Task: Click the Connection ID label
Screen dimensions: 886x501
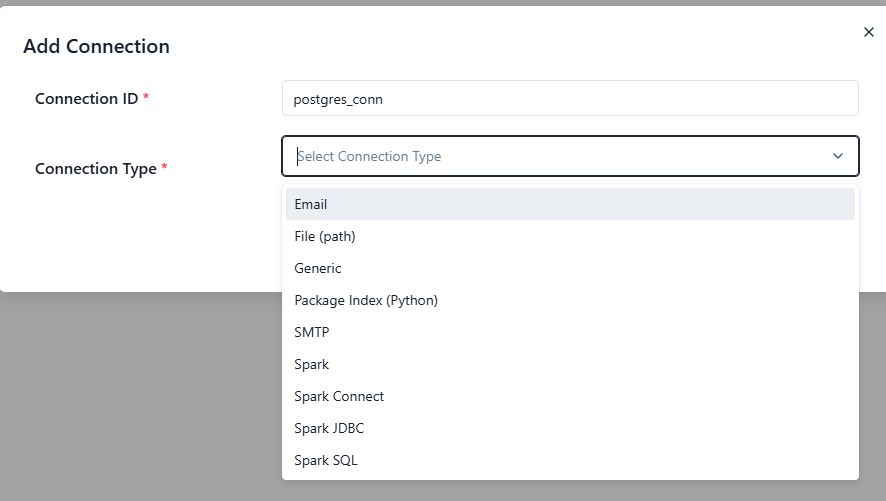Action: click(x=86, y=99)
